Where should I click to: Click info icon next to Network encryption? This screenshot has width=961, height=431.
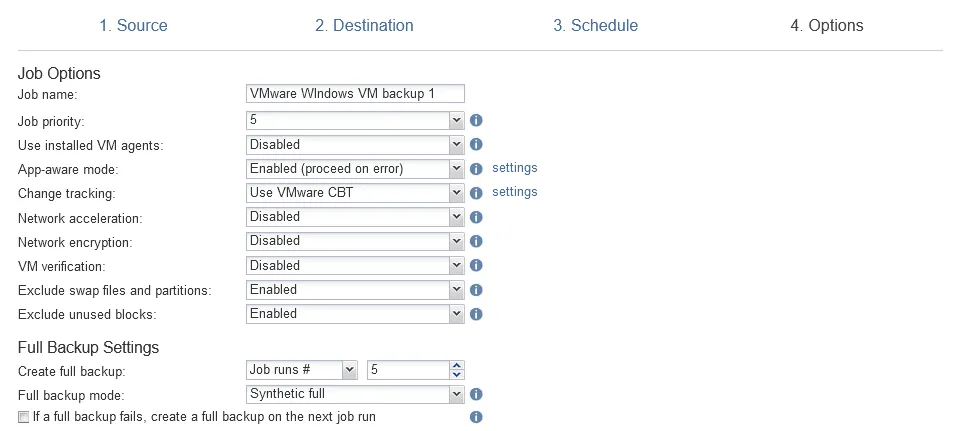click(x=477, y=241)
